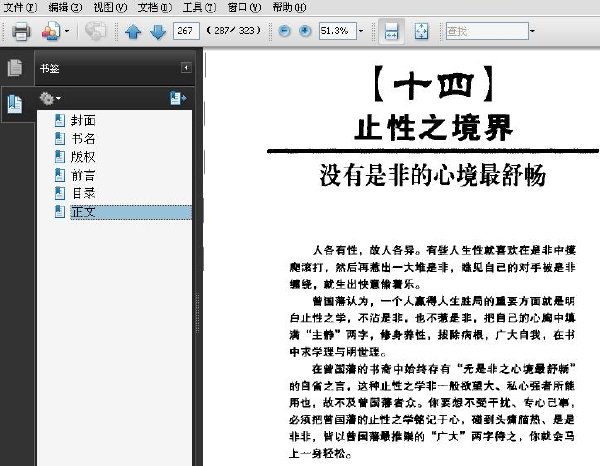600x466 pixels.
Task: Select the 目录 bookmark
Action: click(83, 193)
